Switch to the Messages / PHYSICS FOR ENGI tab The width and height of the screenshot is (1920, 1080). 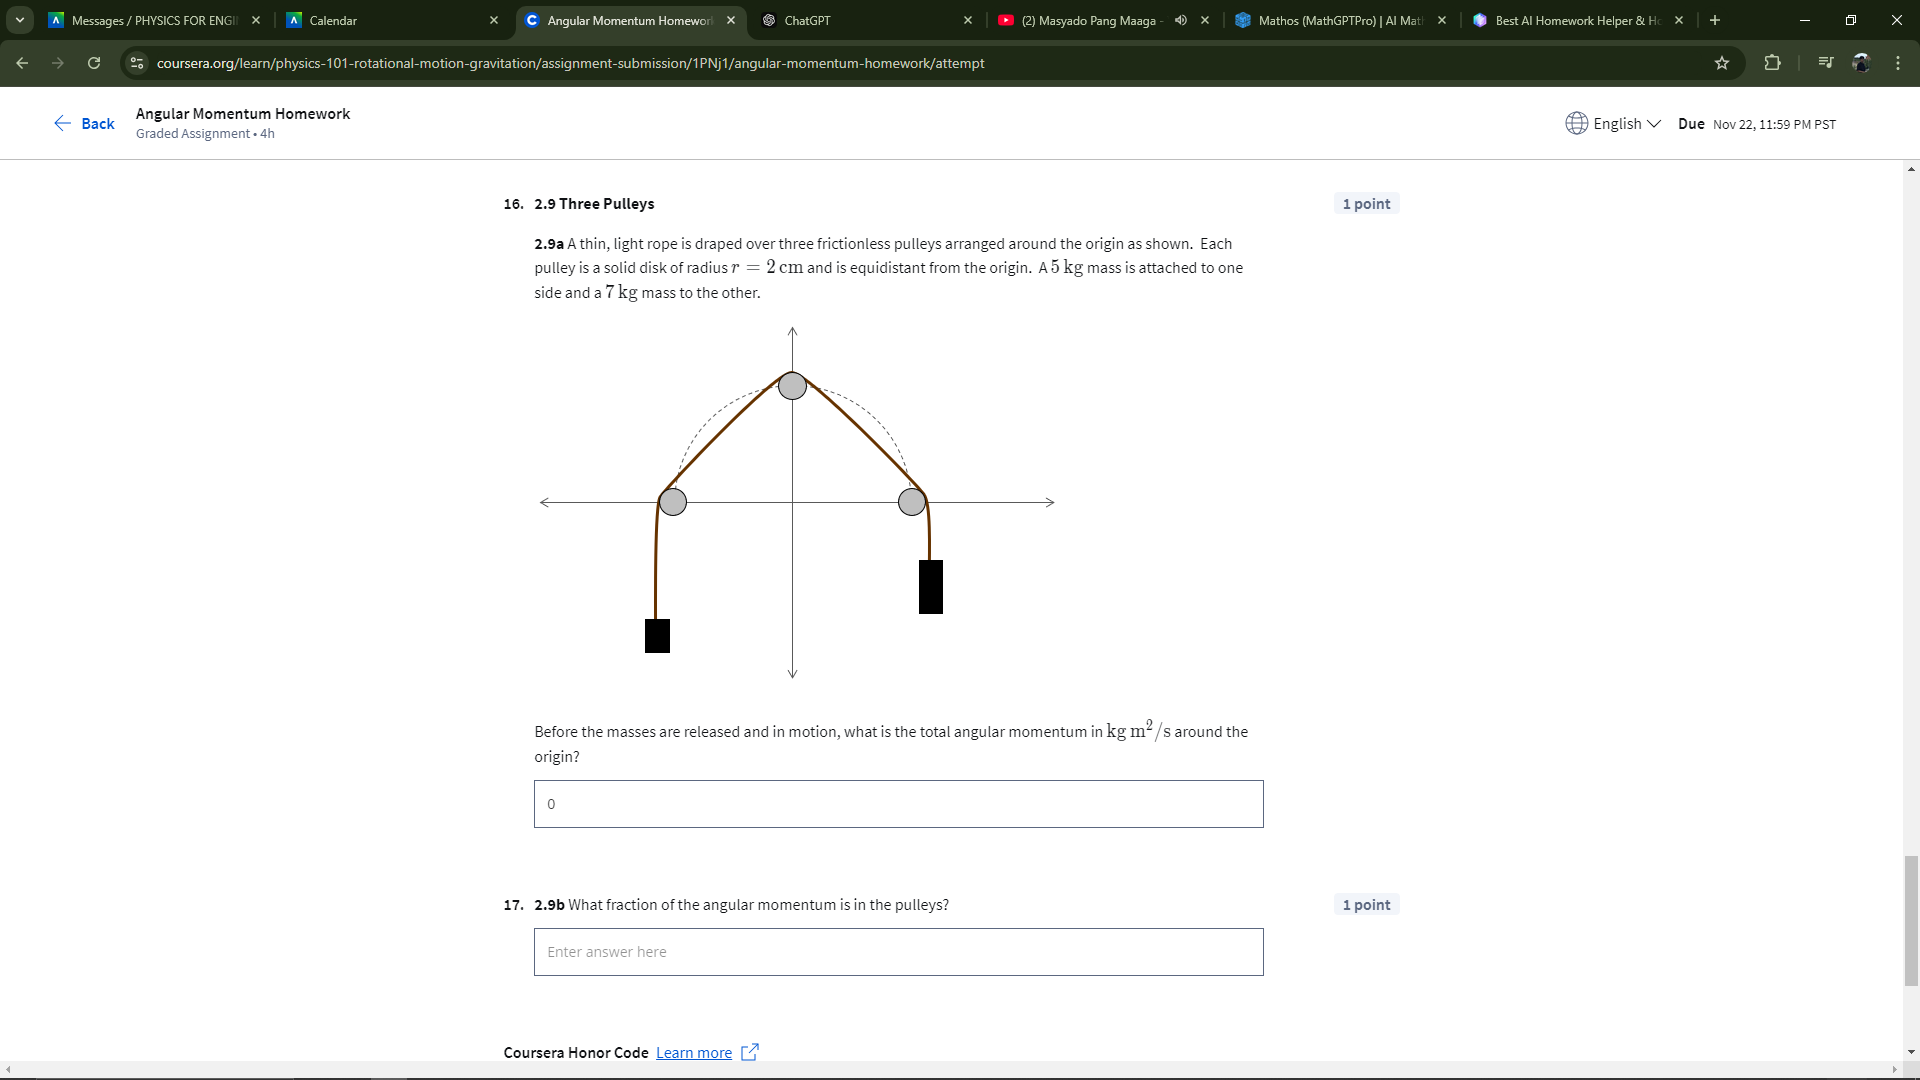155,20
